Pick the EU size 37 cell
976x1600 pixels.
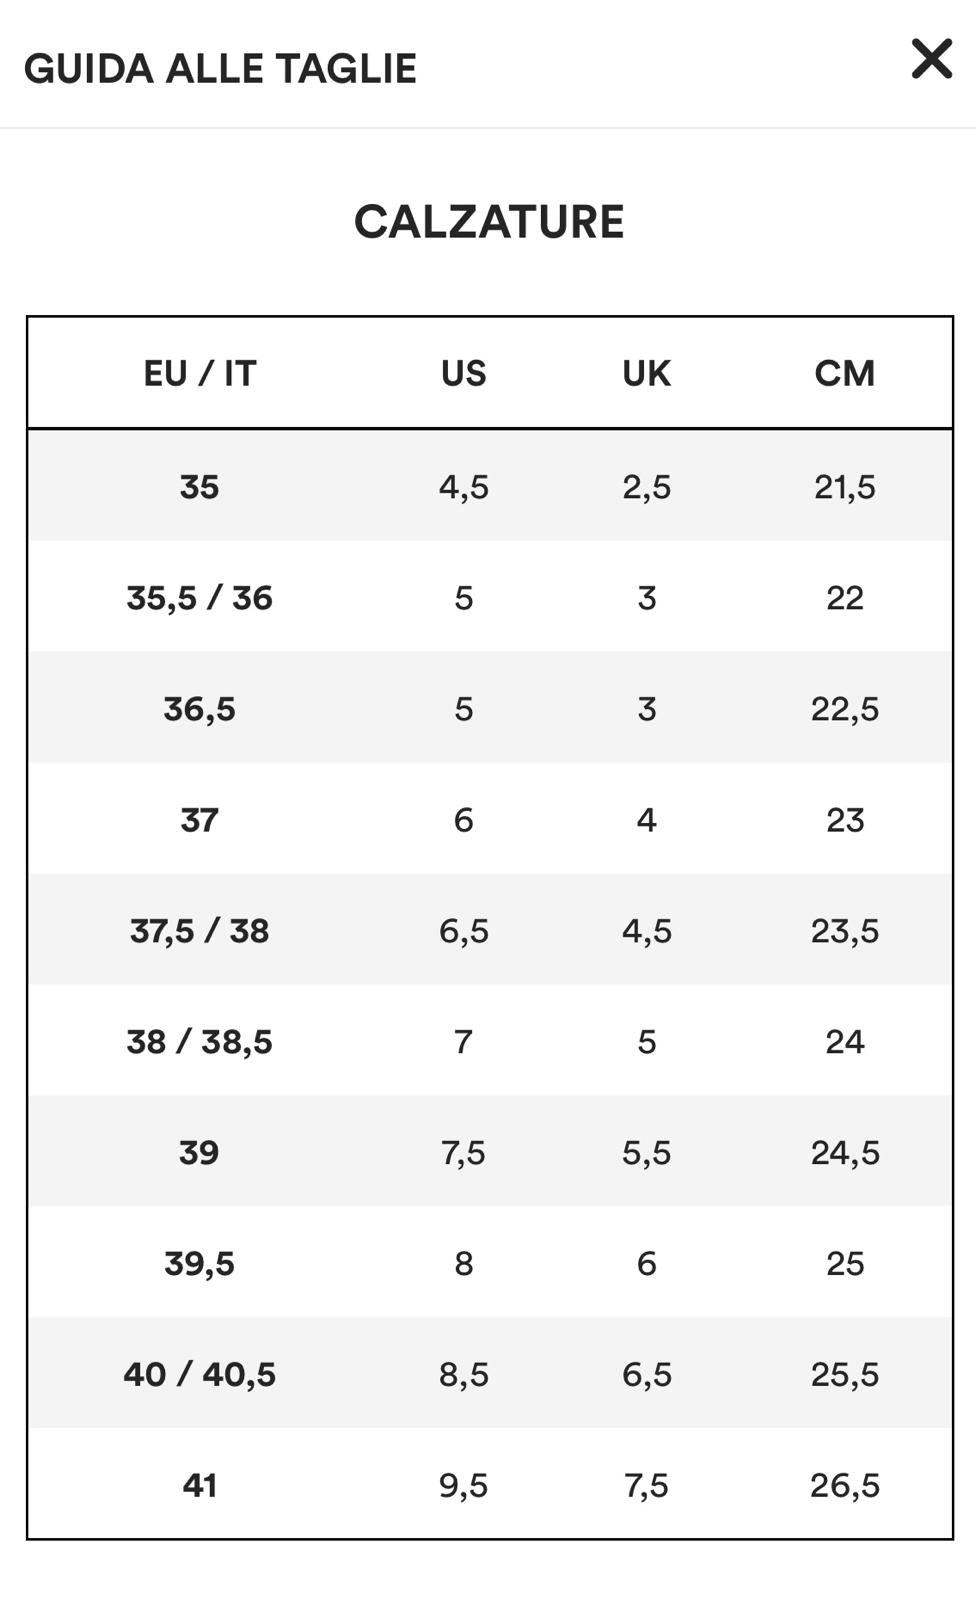click(x=199, y=820)
